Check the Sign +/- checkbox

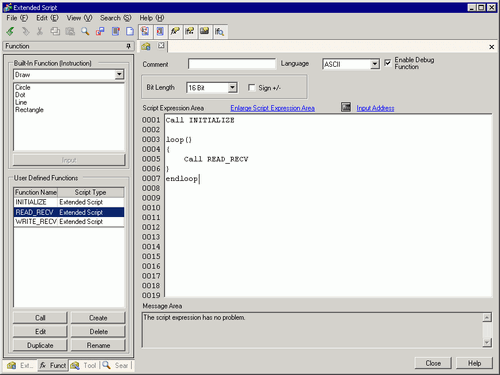coord(252,88)
